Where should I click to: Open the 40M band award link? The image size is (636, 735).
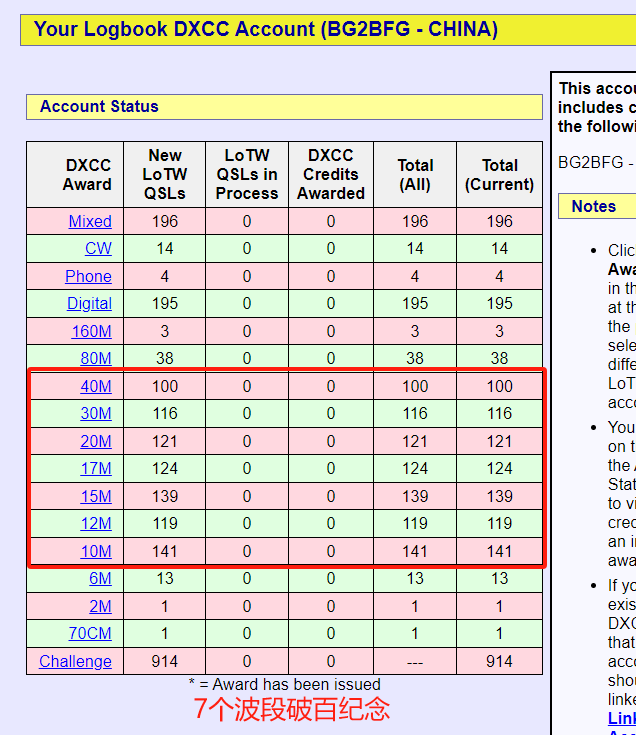(x=96, y=386)
